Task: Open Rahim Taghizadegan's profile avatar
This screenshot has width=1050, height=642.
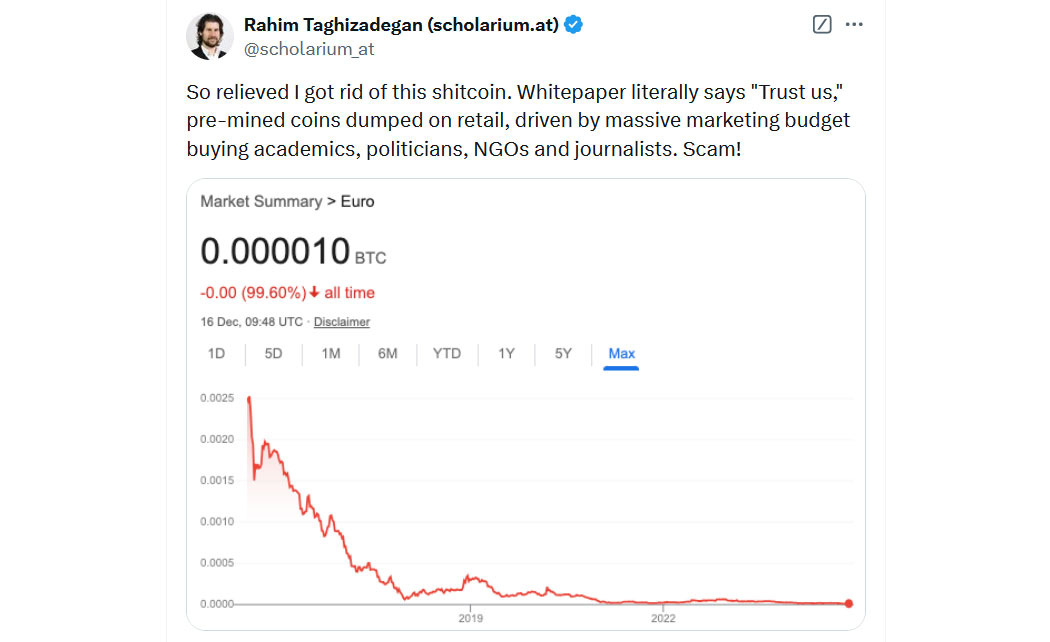Action: [x=210, y=36]
